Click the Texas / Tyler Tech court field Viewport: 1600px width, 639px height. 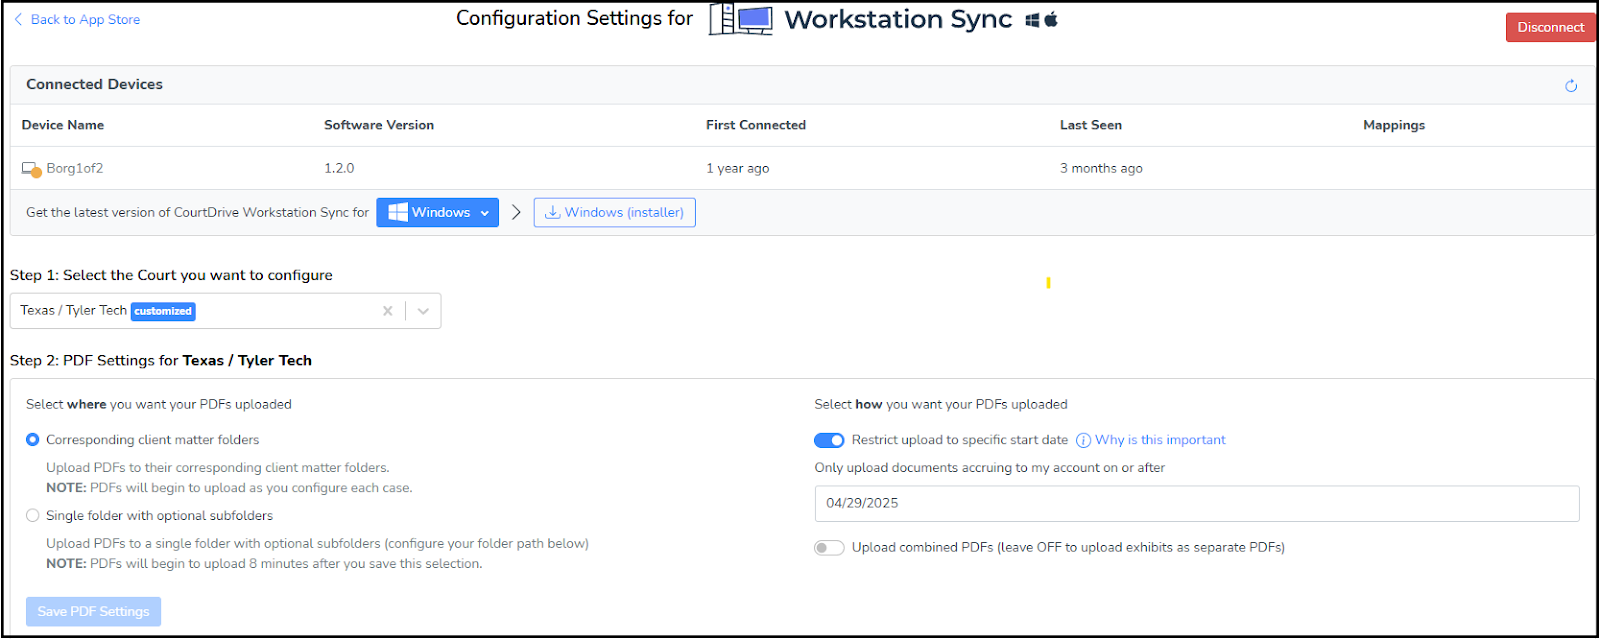tap(225, 311)
